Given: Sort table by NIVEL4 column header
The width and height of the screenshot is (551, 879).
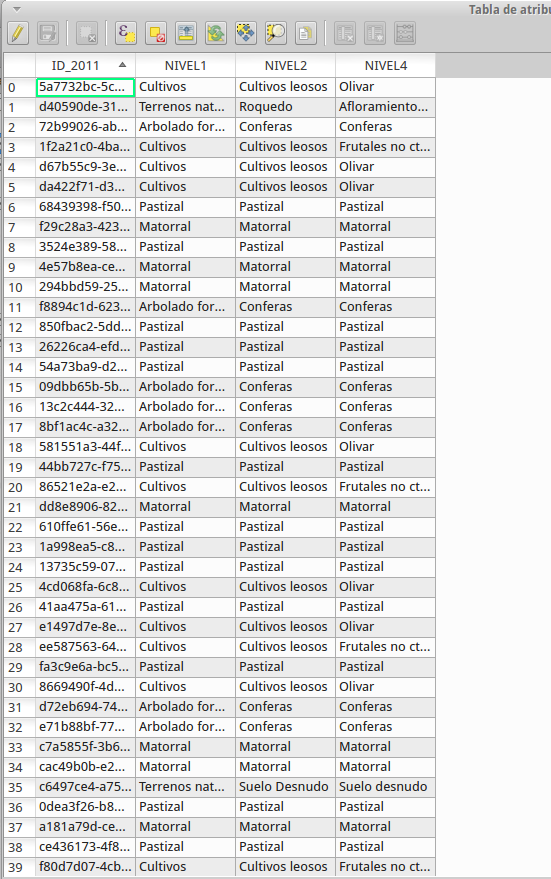Looking at the screenshot, I should [386, 66].
